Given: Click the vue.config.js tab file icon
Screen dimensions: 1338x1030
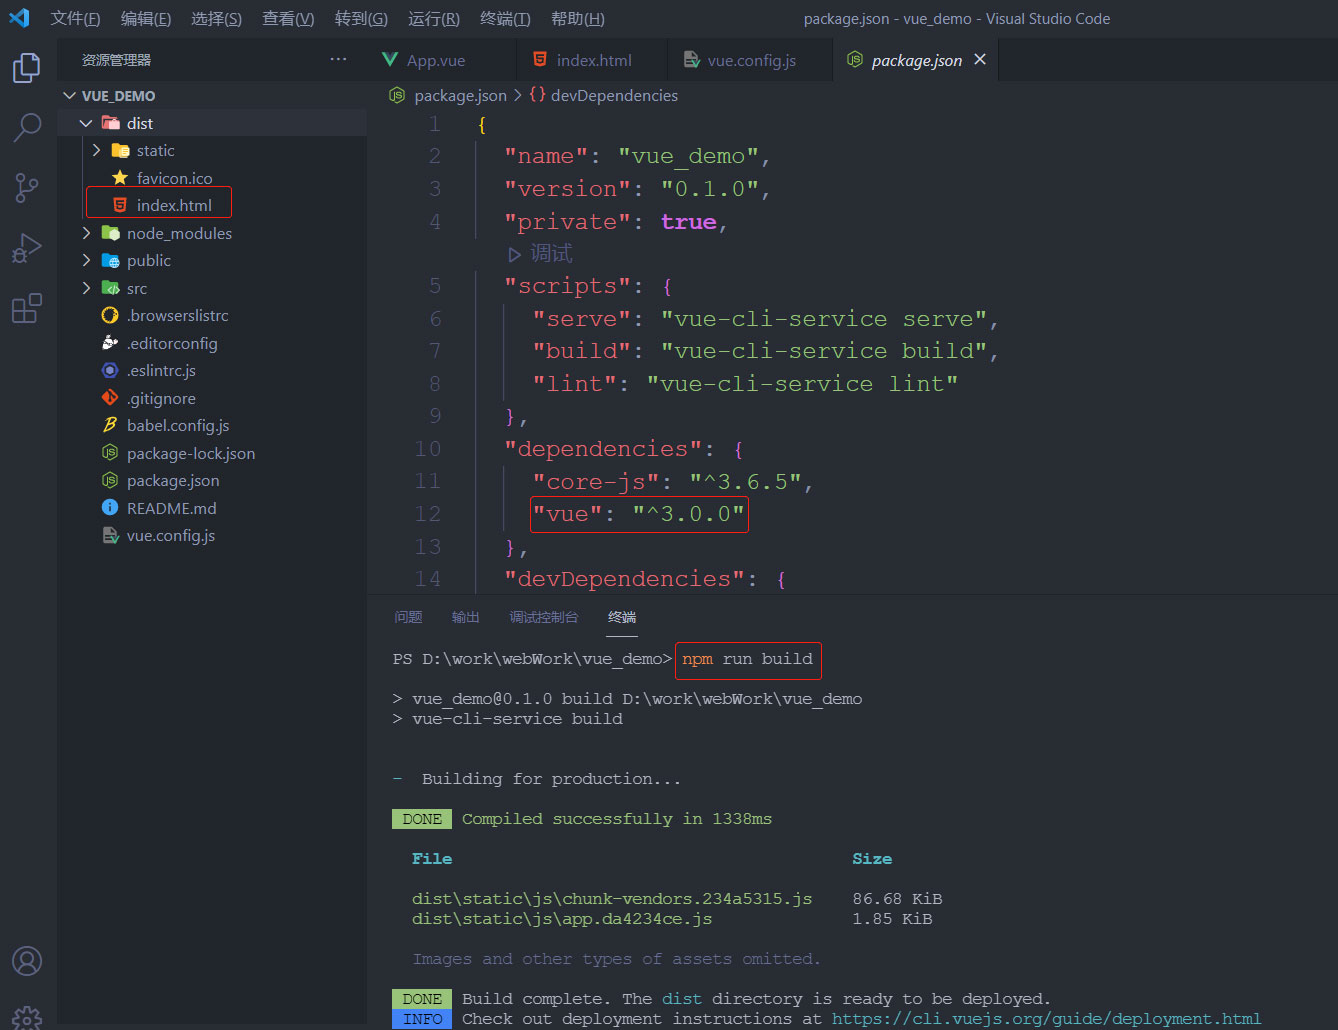Looking at the screenshot, I should click(x=691, y=60).
